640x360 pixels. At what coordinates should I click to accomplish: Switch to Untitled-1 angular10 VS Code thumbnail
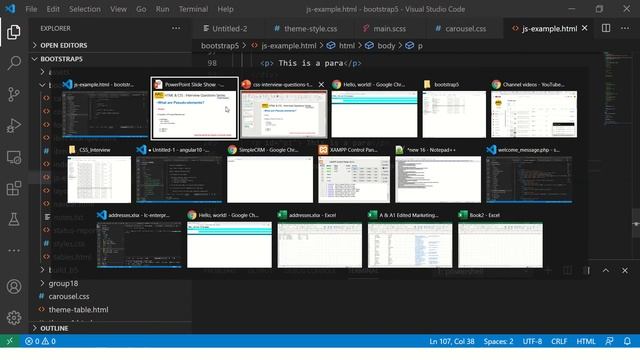(179, 173)
